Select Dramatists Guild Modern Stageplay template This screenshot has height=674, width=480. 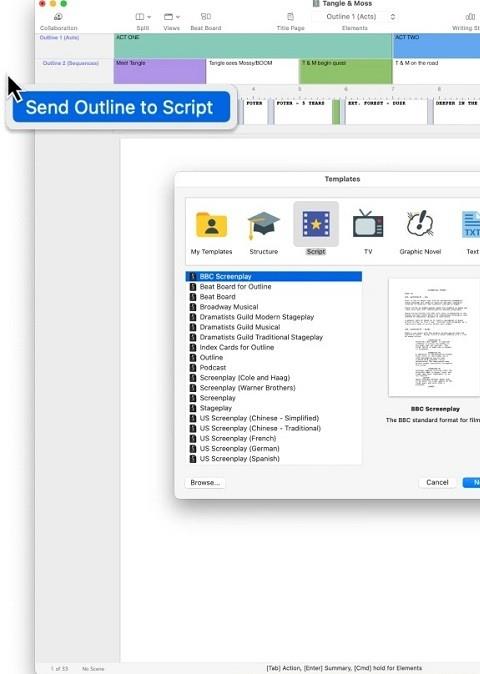coord(274,317)
